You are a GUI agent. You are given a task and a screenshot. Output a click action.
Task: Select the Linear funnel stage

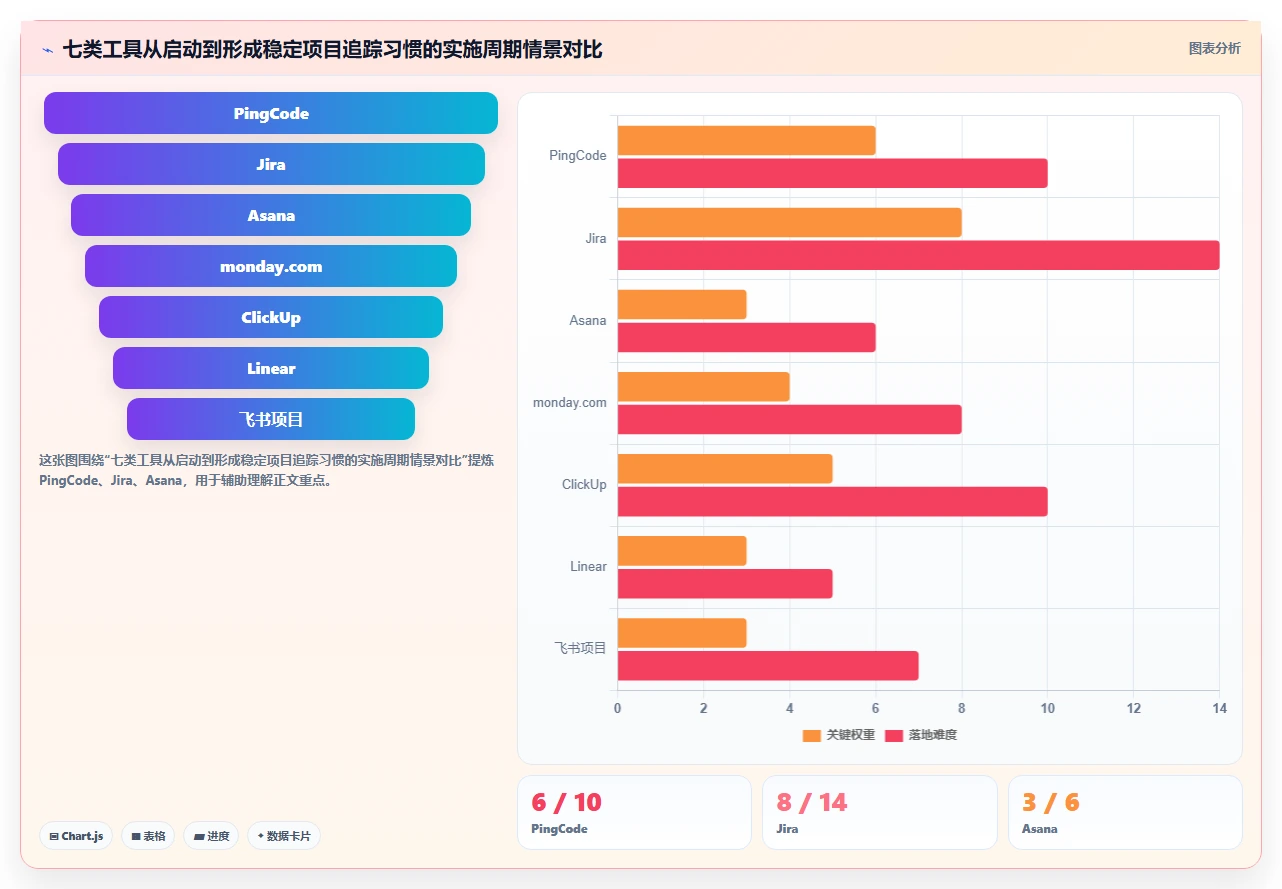271,368
